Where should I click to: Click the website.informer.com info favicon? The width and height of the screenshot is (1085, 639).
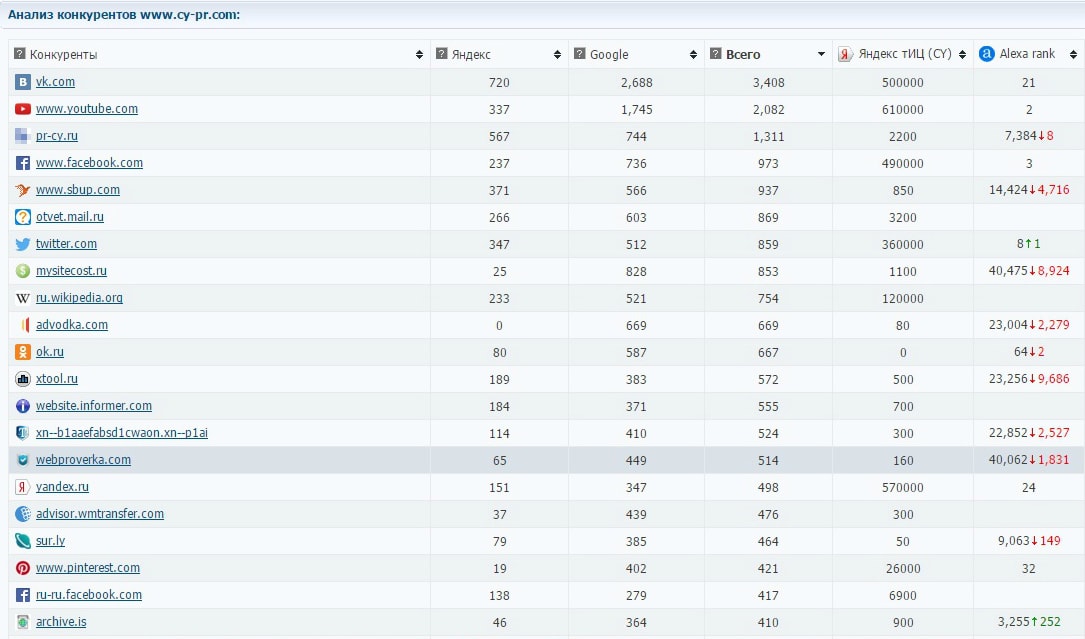click(23, 406)
